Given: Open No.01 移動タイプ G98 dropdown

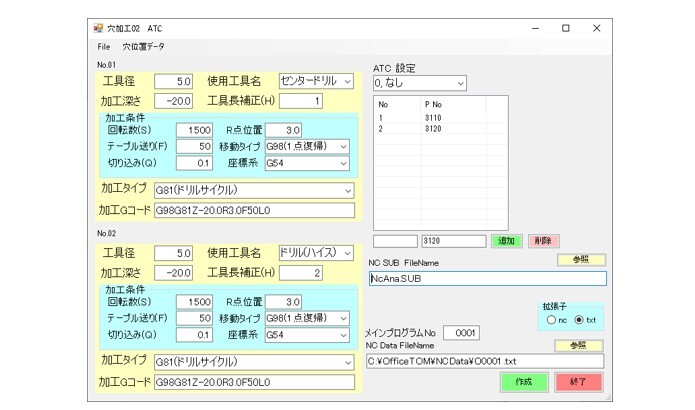Looking at the screenshot, I should coord(344,146).
